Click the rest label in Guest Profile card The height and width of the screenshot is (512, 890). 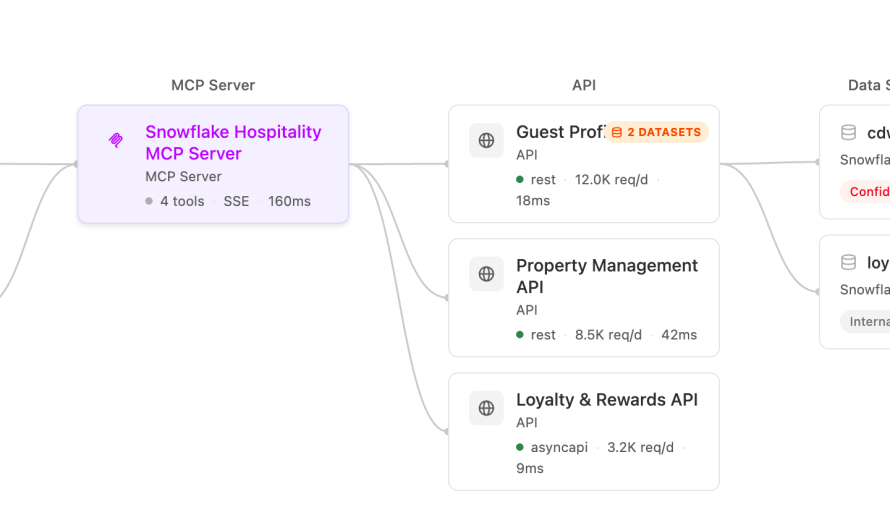coord(543,180)
